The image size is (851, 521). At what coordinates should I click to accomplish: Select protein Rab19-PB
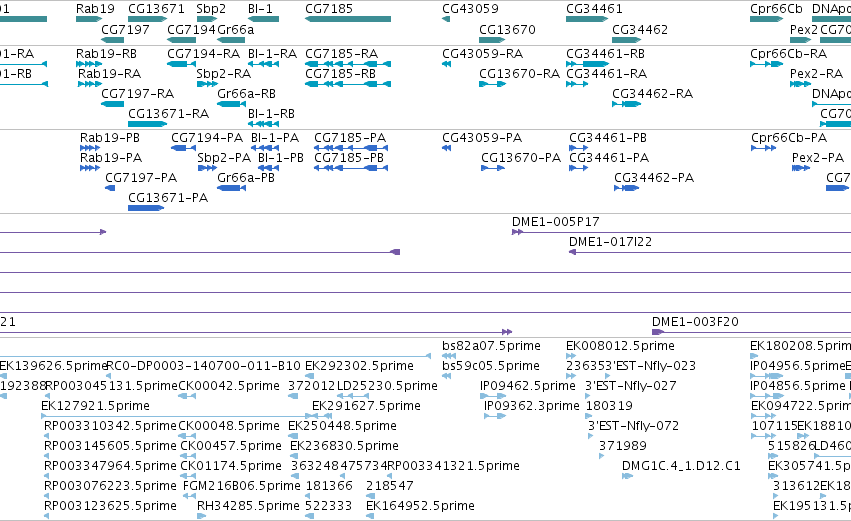(x=90, y=148)
